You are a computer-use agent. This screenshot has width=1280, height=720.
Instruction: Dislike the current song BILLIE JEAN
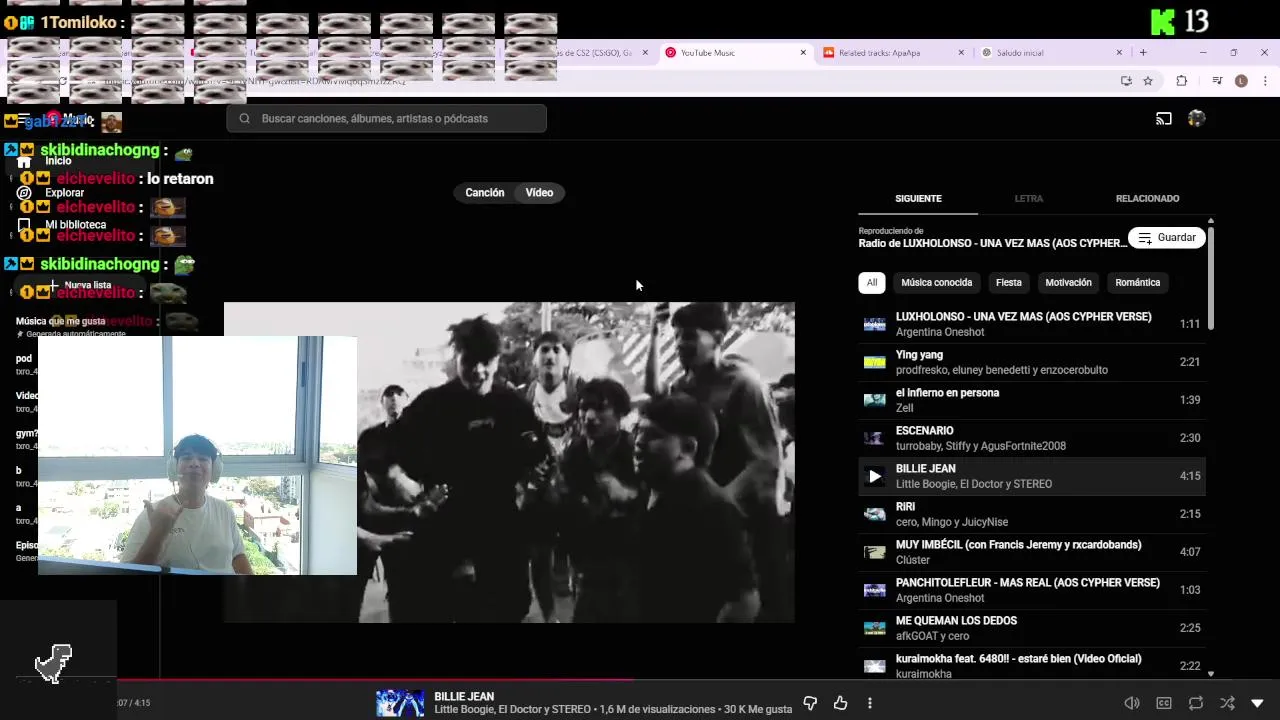(x=811, y=704)
